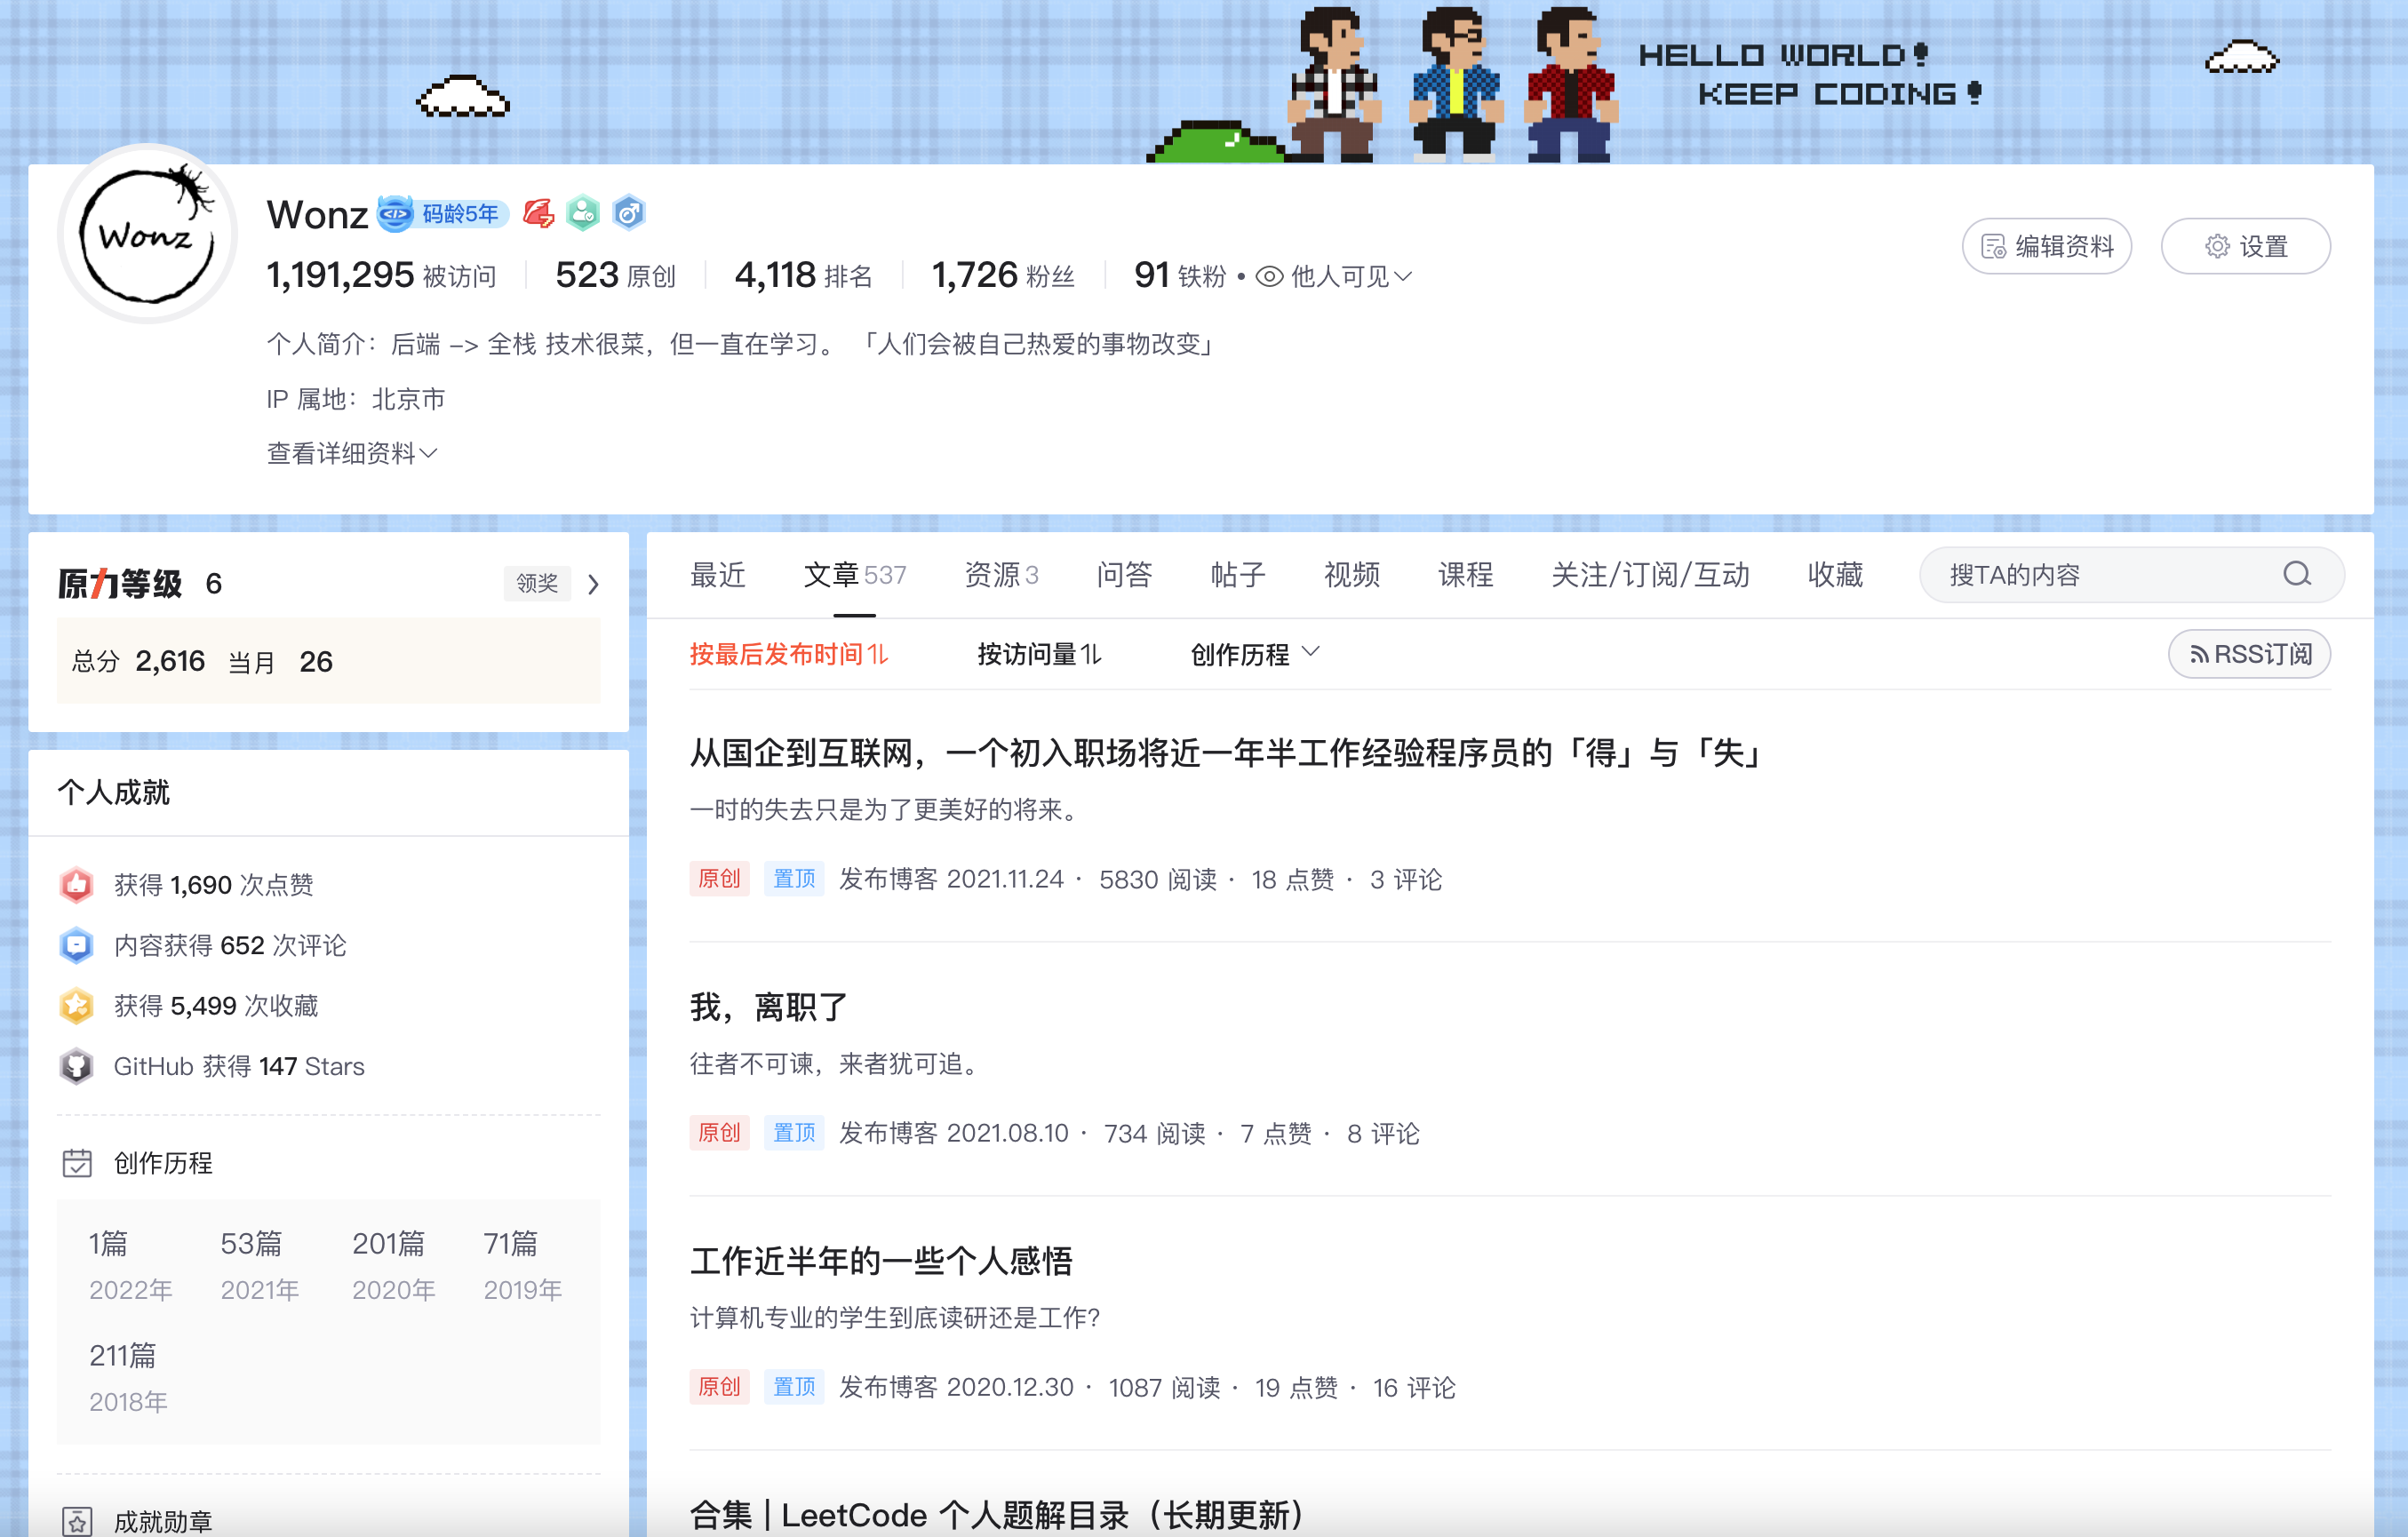
Task: Toggle sort by 按最后发布时间
Action: pos(788,654)
